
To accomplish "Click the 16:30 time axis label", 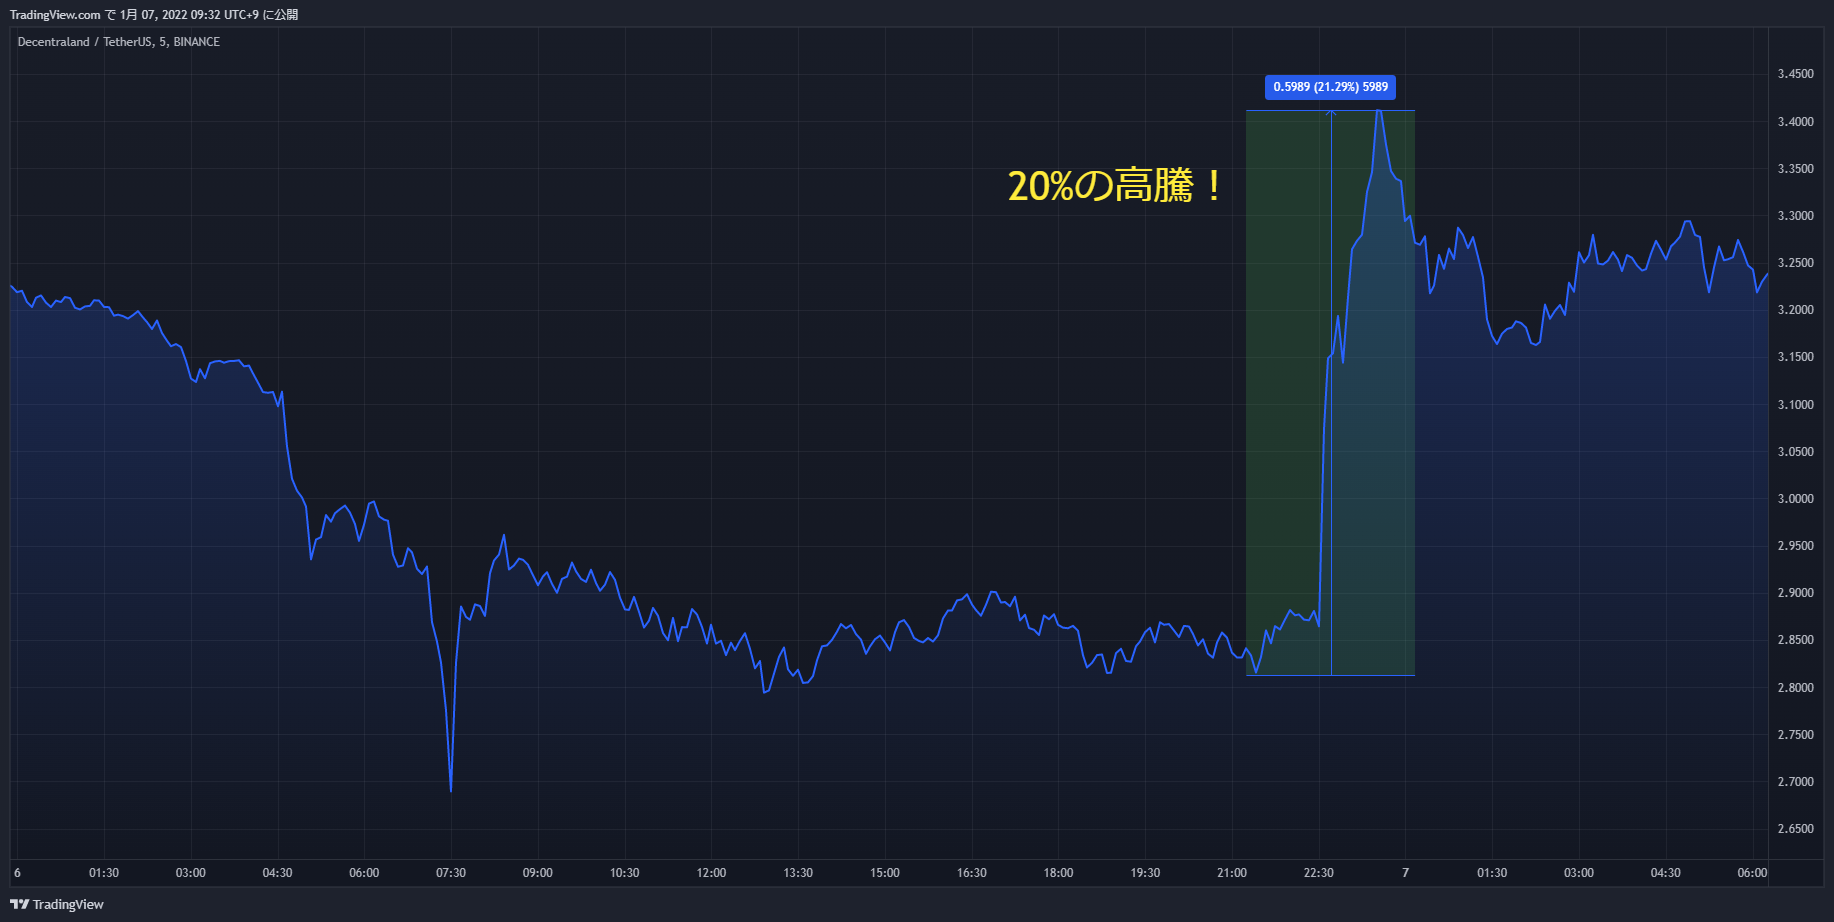I will (x=971, y=873).
